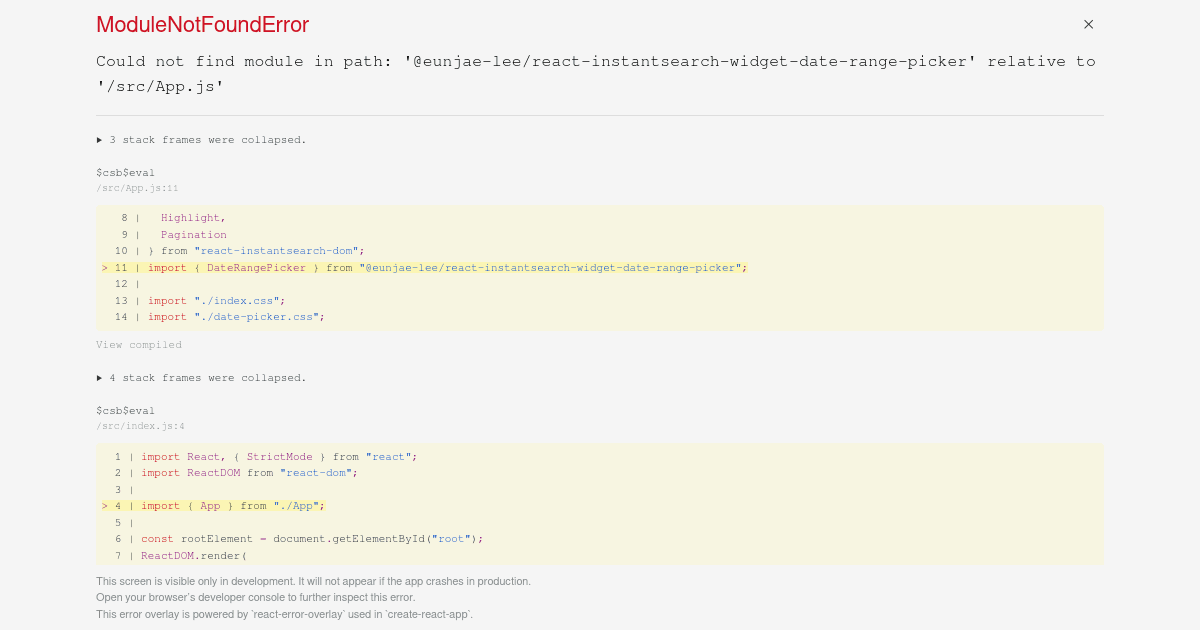
Task: Click the second $csb$eval stack frame label
Action: tap(125, 410)
